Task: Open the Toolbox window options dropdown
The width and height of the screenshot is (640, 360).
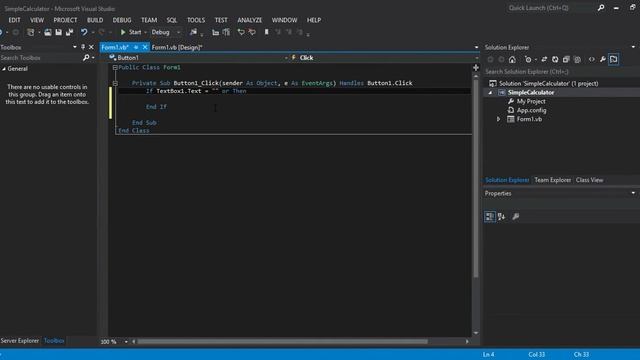Action: (75, 47)
